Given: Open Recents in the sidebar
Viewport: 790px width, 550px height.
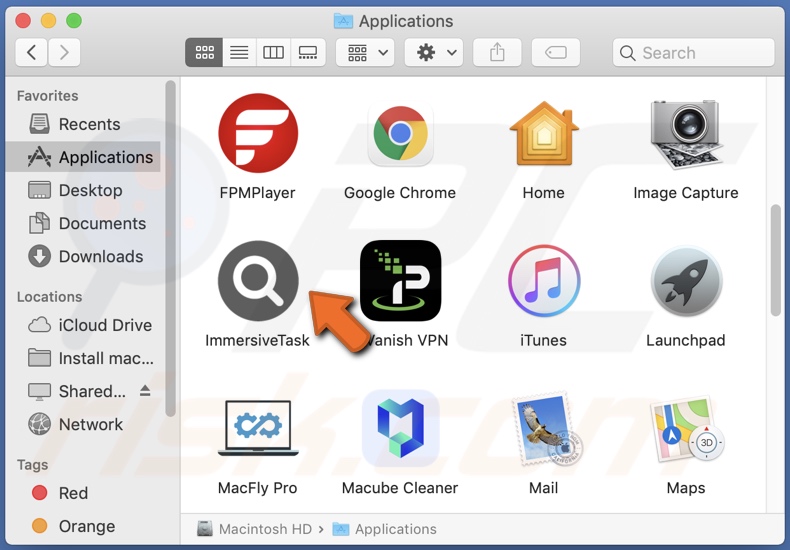Looking at the screenshot, I should pos(83,124).
